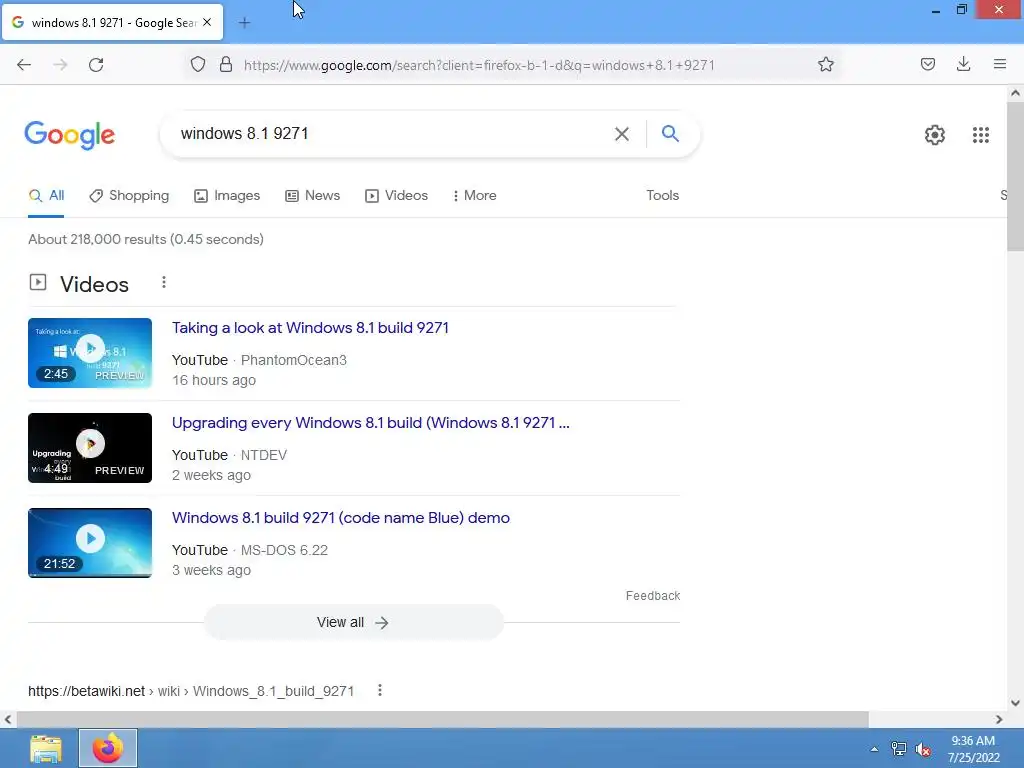View site security padlock info
The width and height of the screenshot is (1024, 768).
[226, 65]
